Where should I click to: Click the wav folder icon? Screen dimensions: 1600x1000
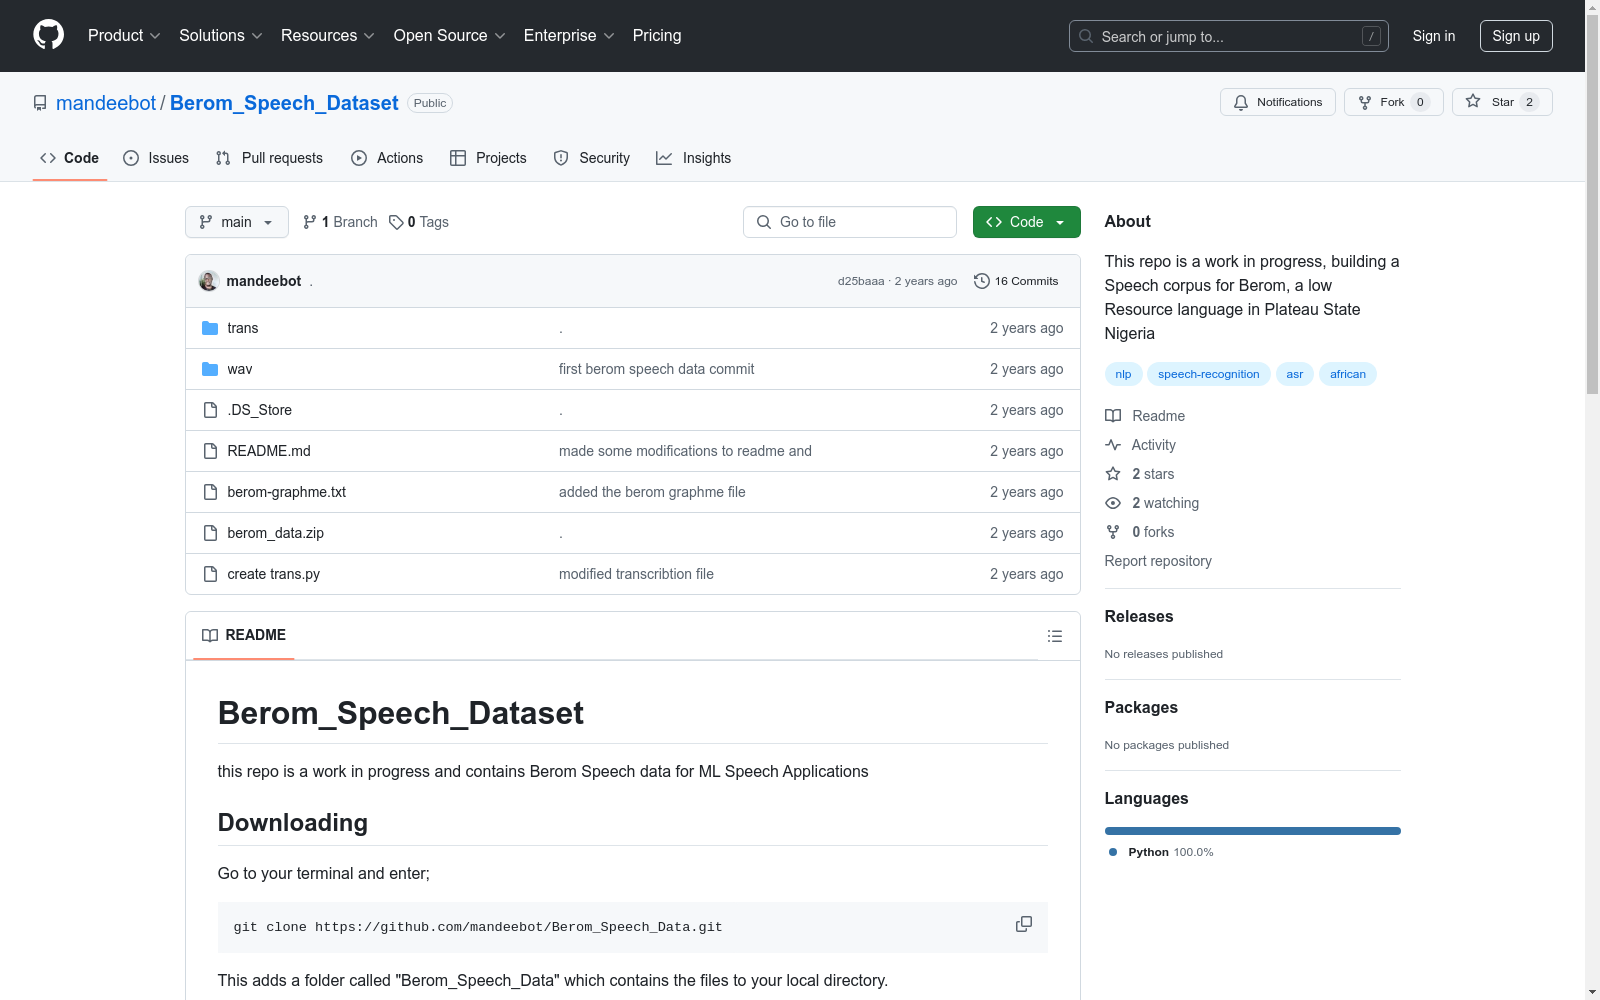[210, 369]
